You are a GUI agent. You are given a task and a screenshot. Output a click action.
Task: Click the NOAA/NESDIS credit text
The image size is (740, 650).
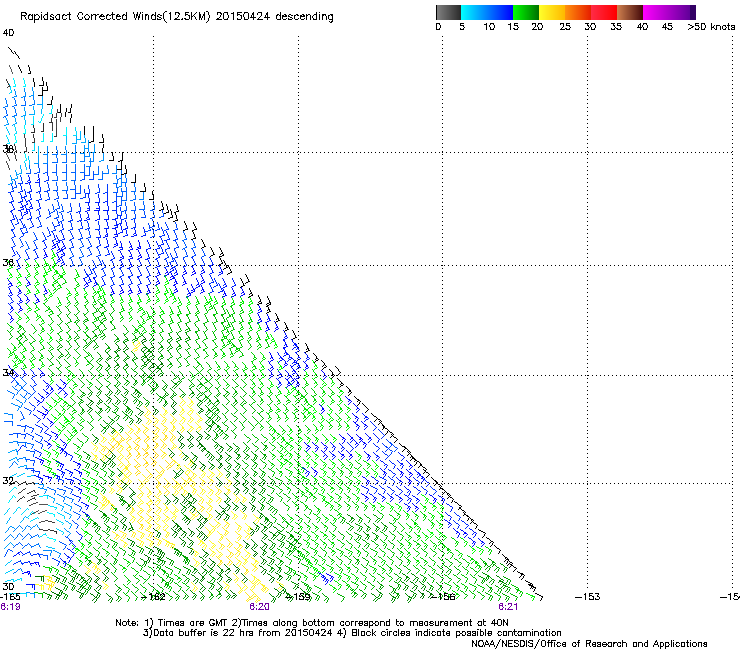589,644
